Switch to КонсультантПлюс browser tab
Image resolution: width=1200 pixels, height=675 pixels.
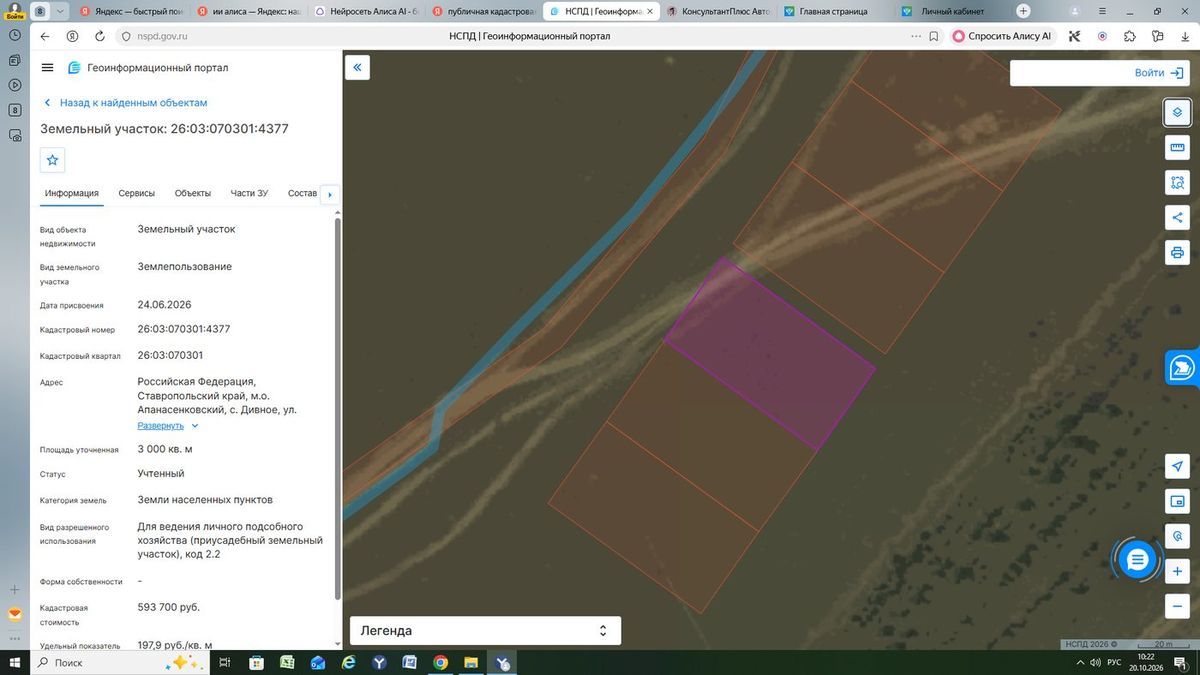(x=718, y=11)
